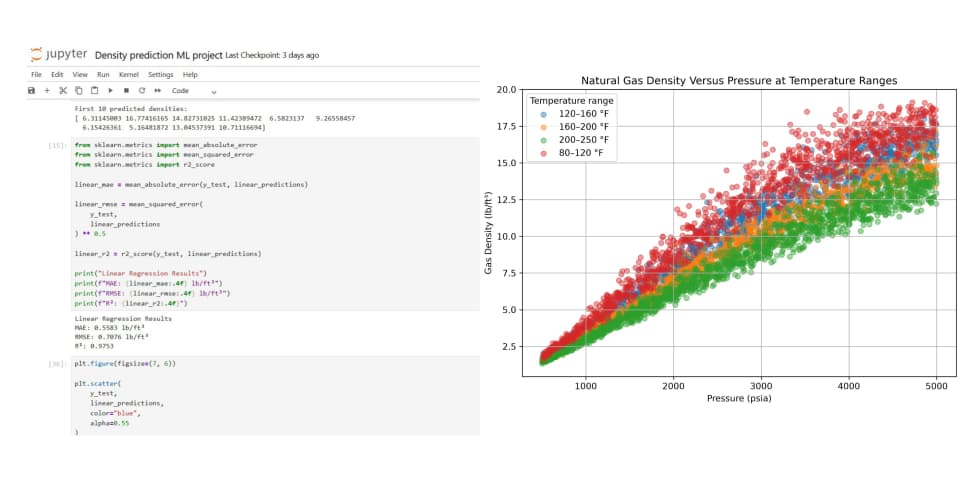
Task: Open the Help menu
Action: (190, 75)
